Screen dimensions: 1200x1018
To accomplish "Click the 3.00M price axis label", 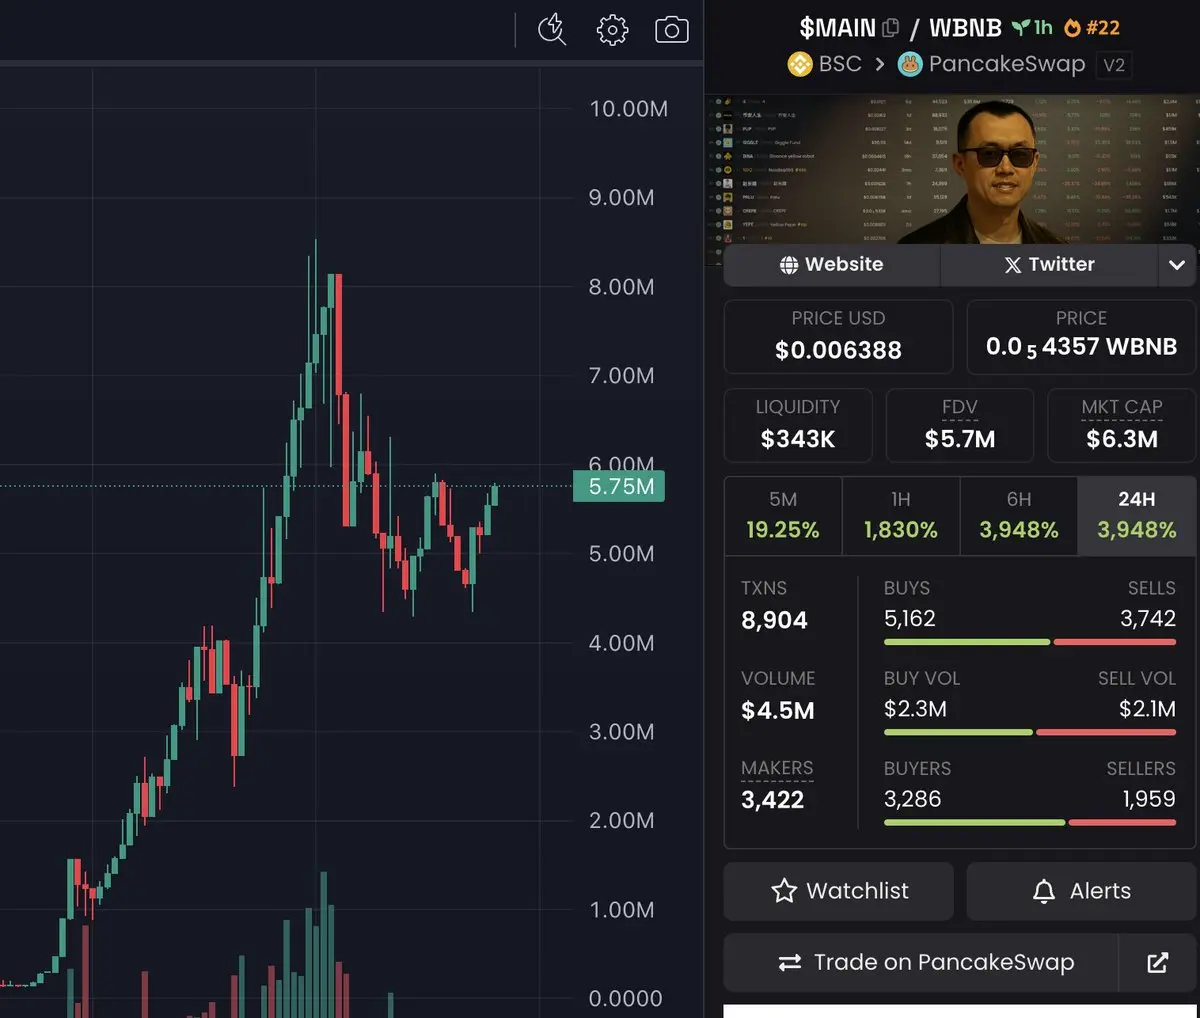I will pos(621,732).
